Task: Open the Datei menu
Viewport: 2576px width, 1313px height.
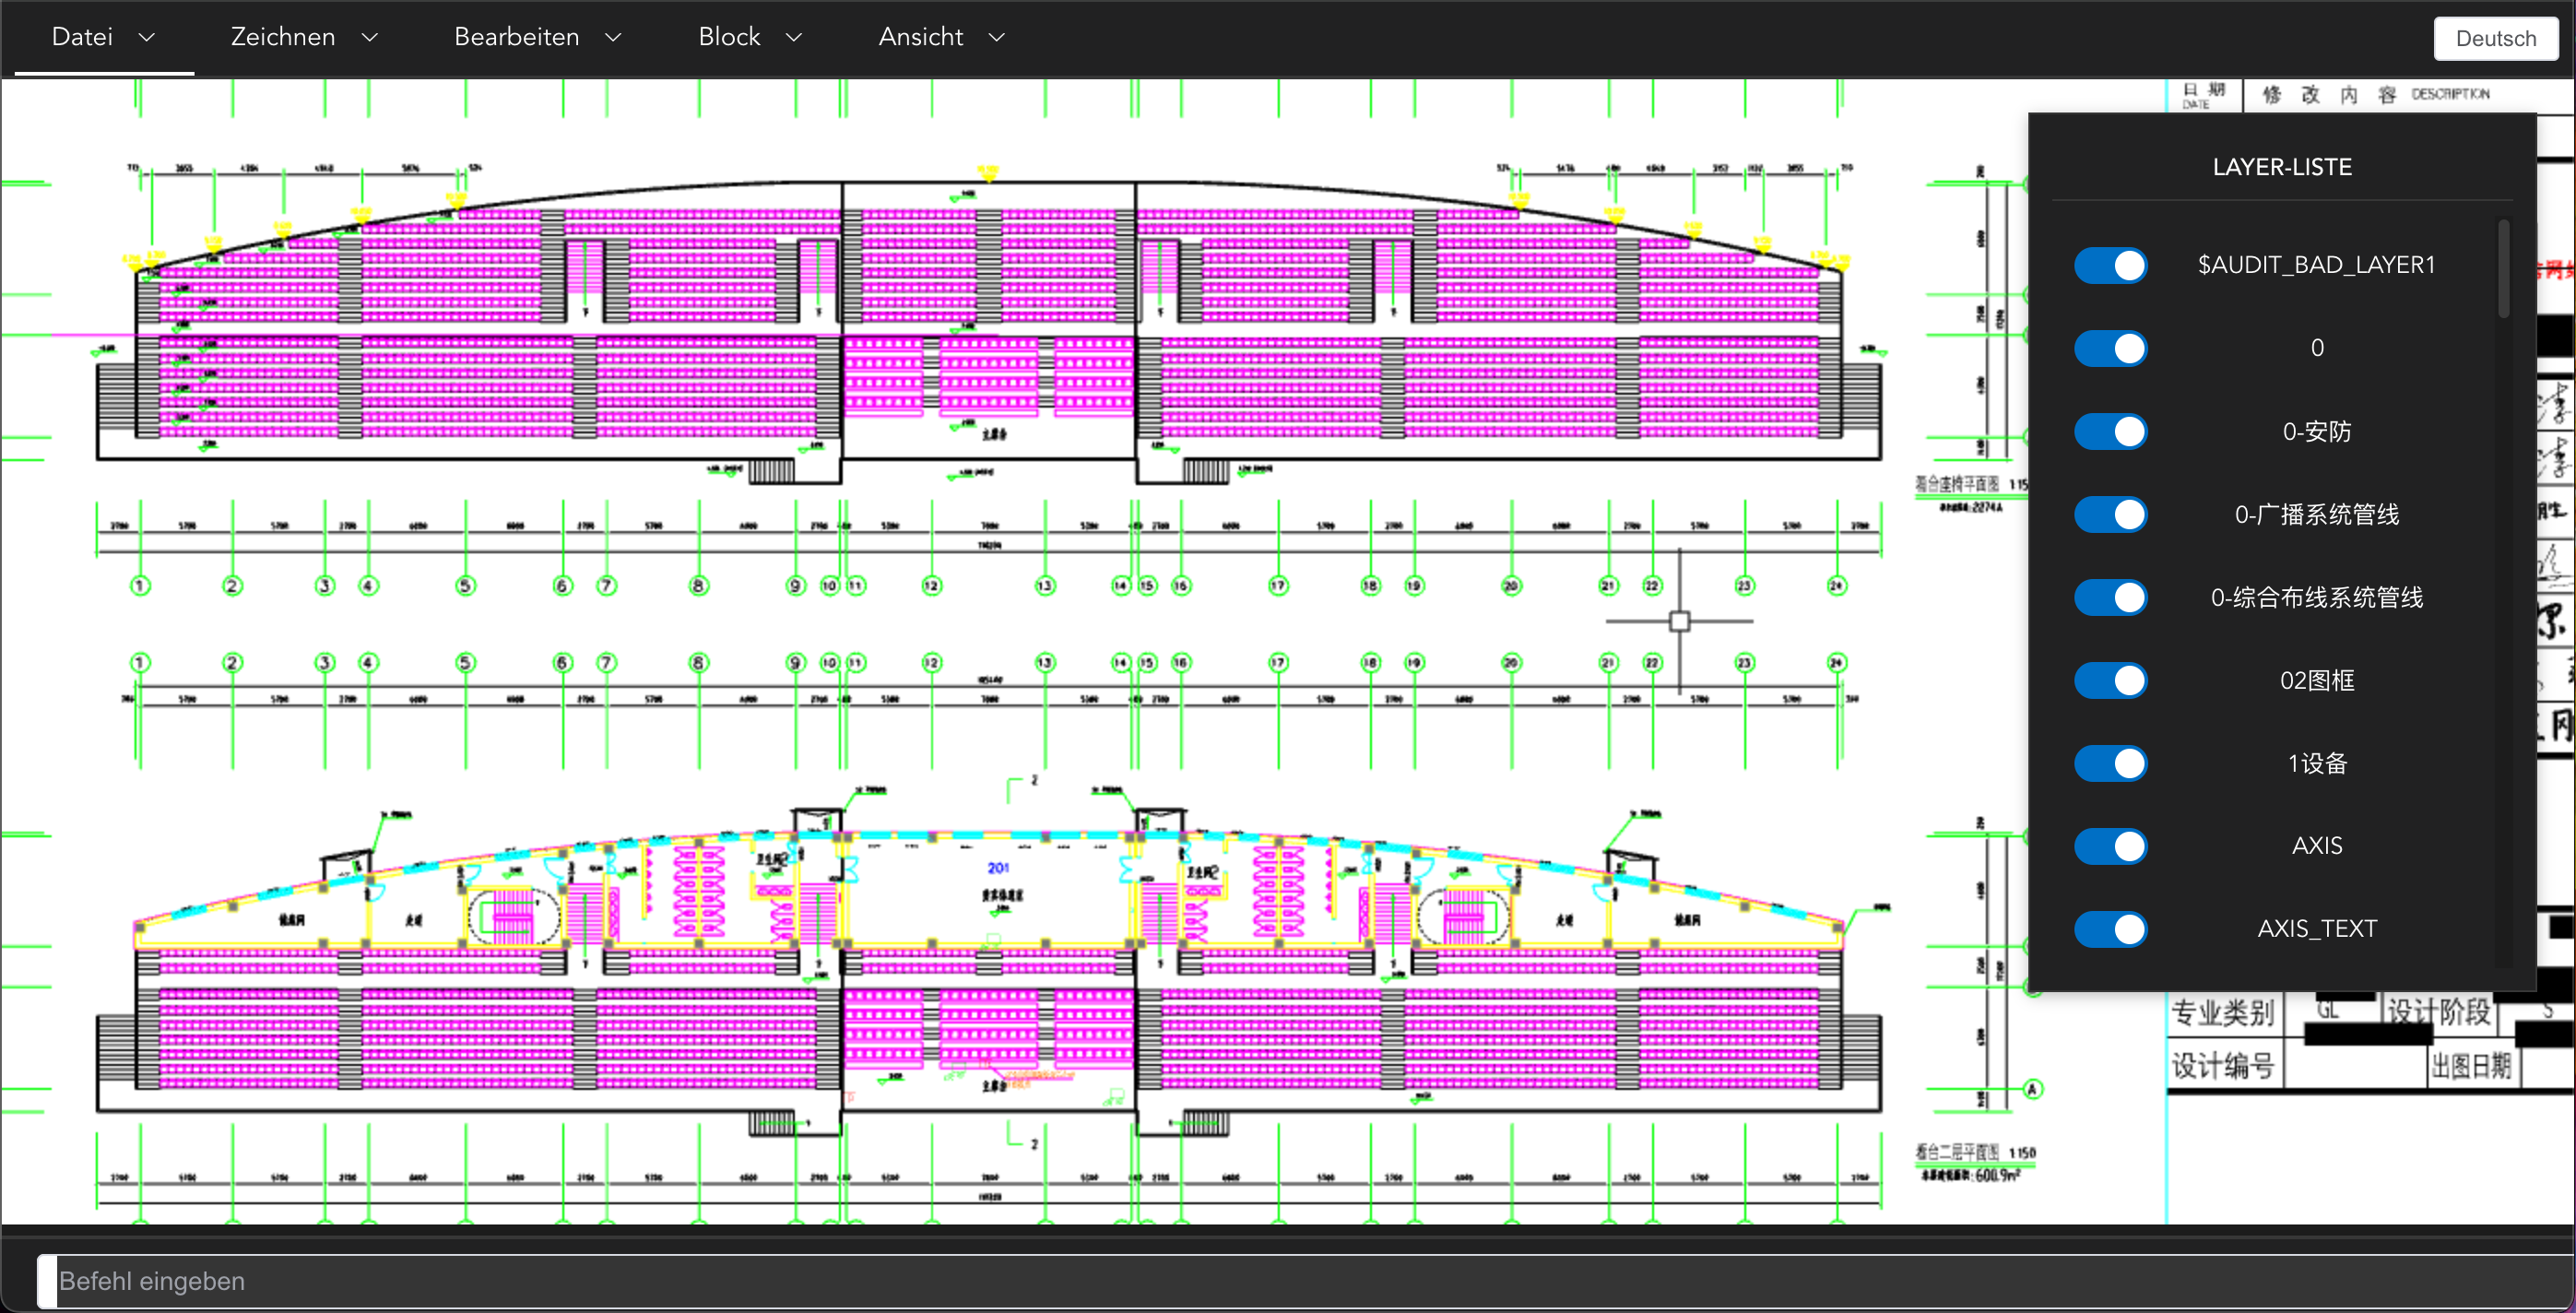Action: pos(104,37)
